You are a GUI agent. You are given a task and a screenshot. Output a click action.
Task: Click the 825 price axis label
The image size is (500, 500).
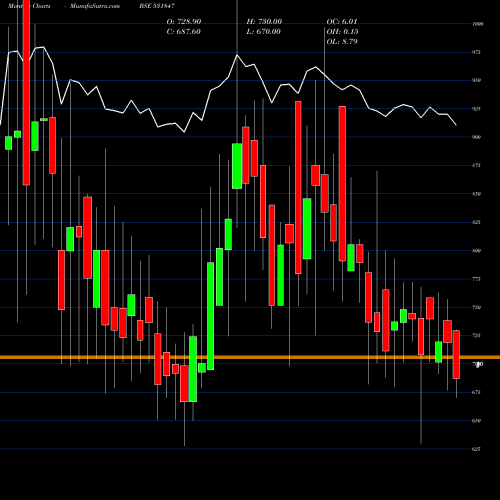point(476,222)
